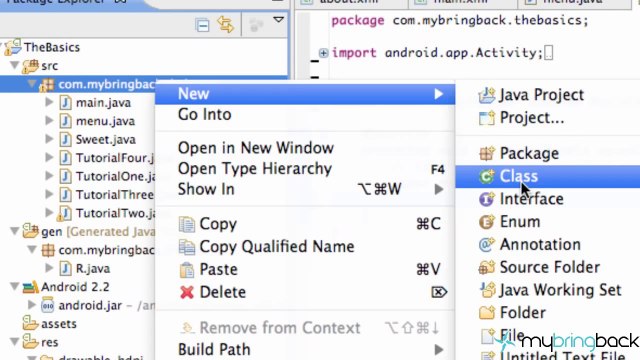640x360 pixels.
Task: Expand the R.java tree arrow
Action: pos(49,268)
